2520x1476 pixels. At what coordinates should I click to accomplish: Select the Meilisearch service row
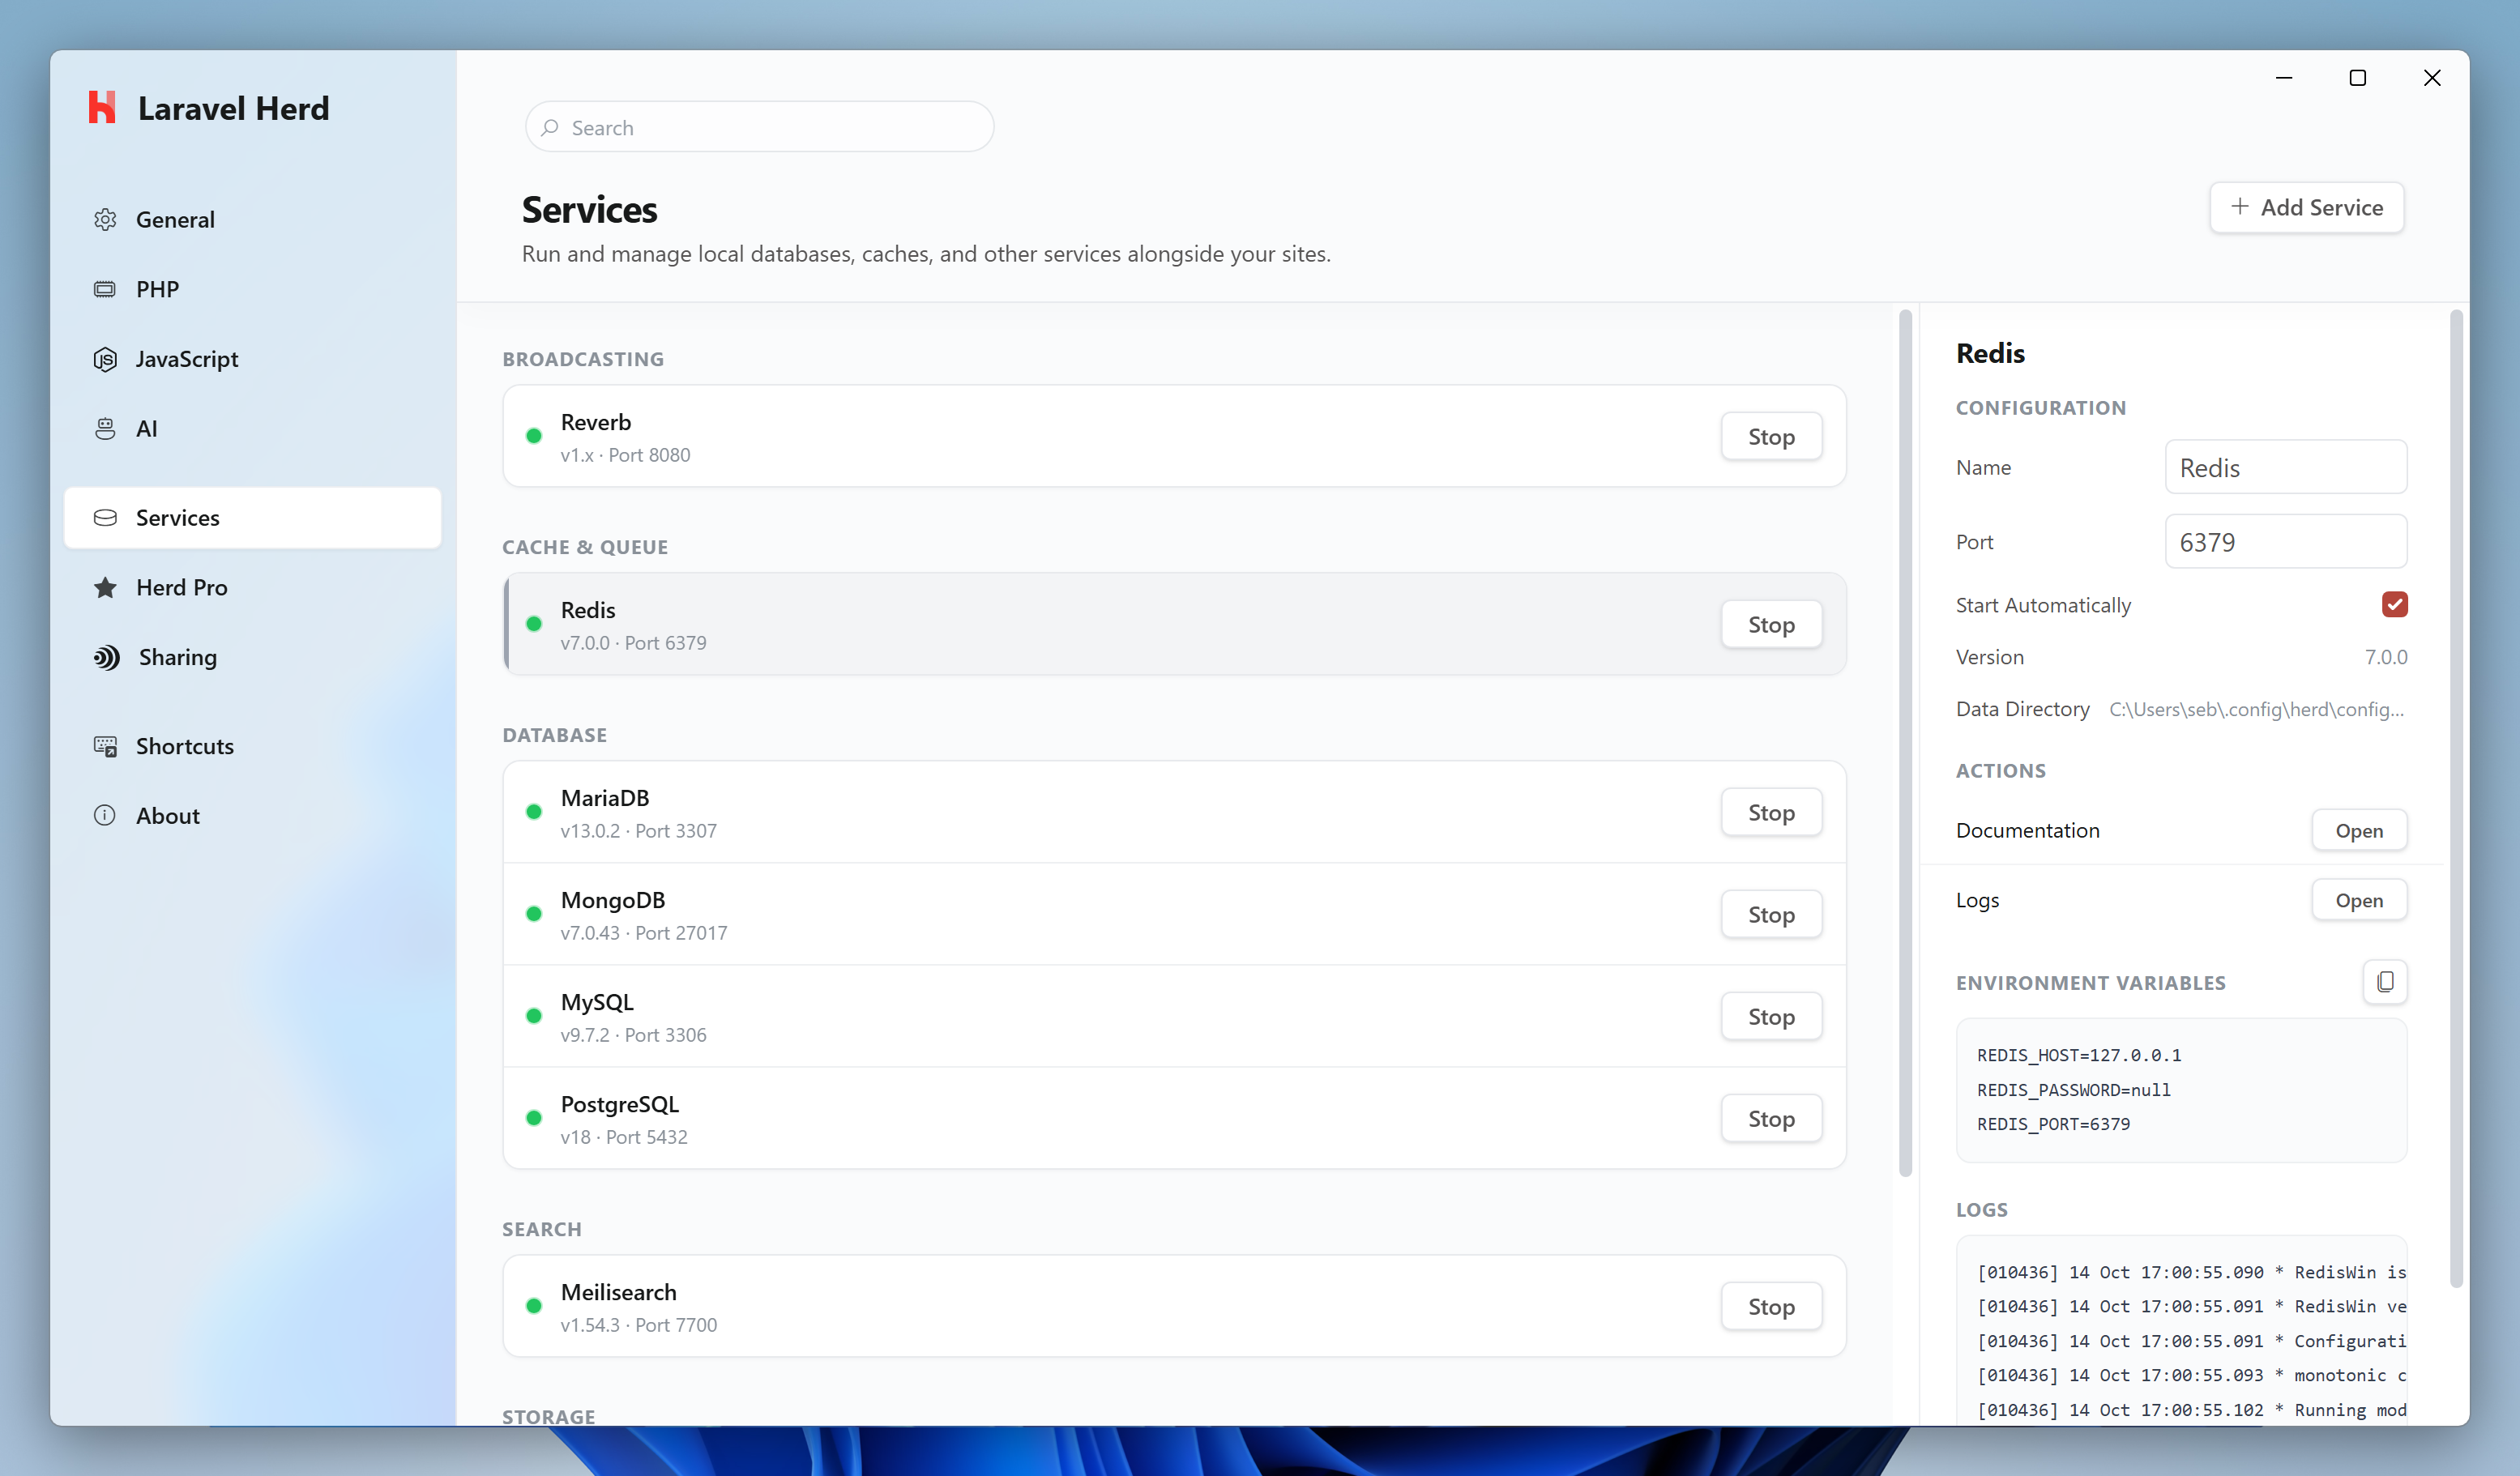point(1174,1306)
